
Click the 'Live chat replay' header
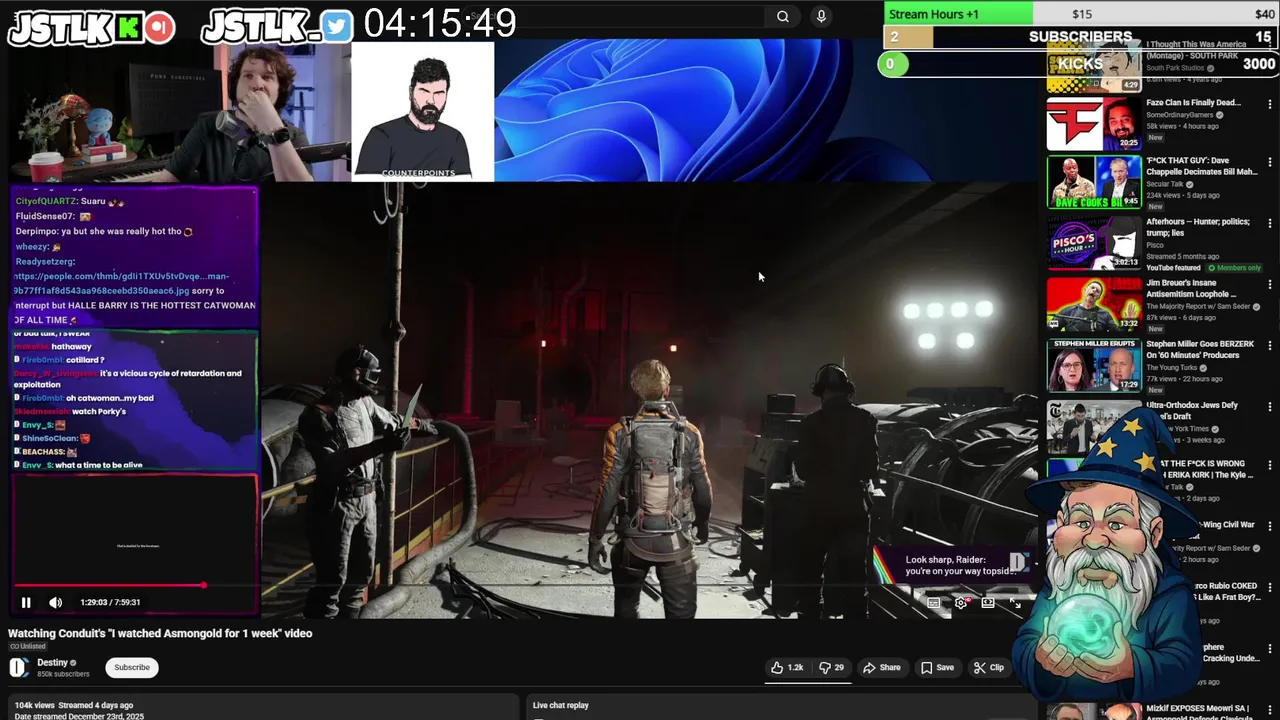click(x=561, y=705)
